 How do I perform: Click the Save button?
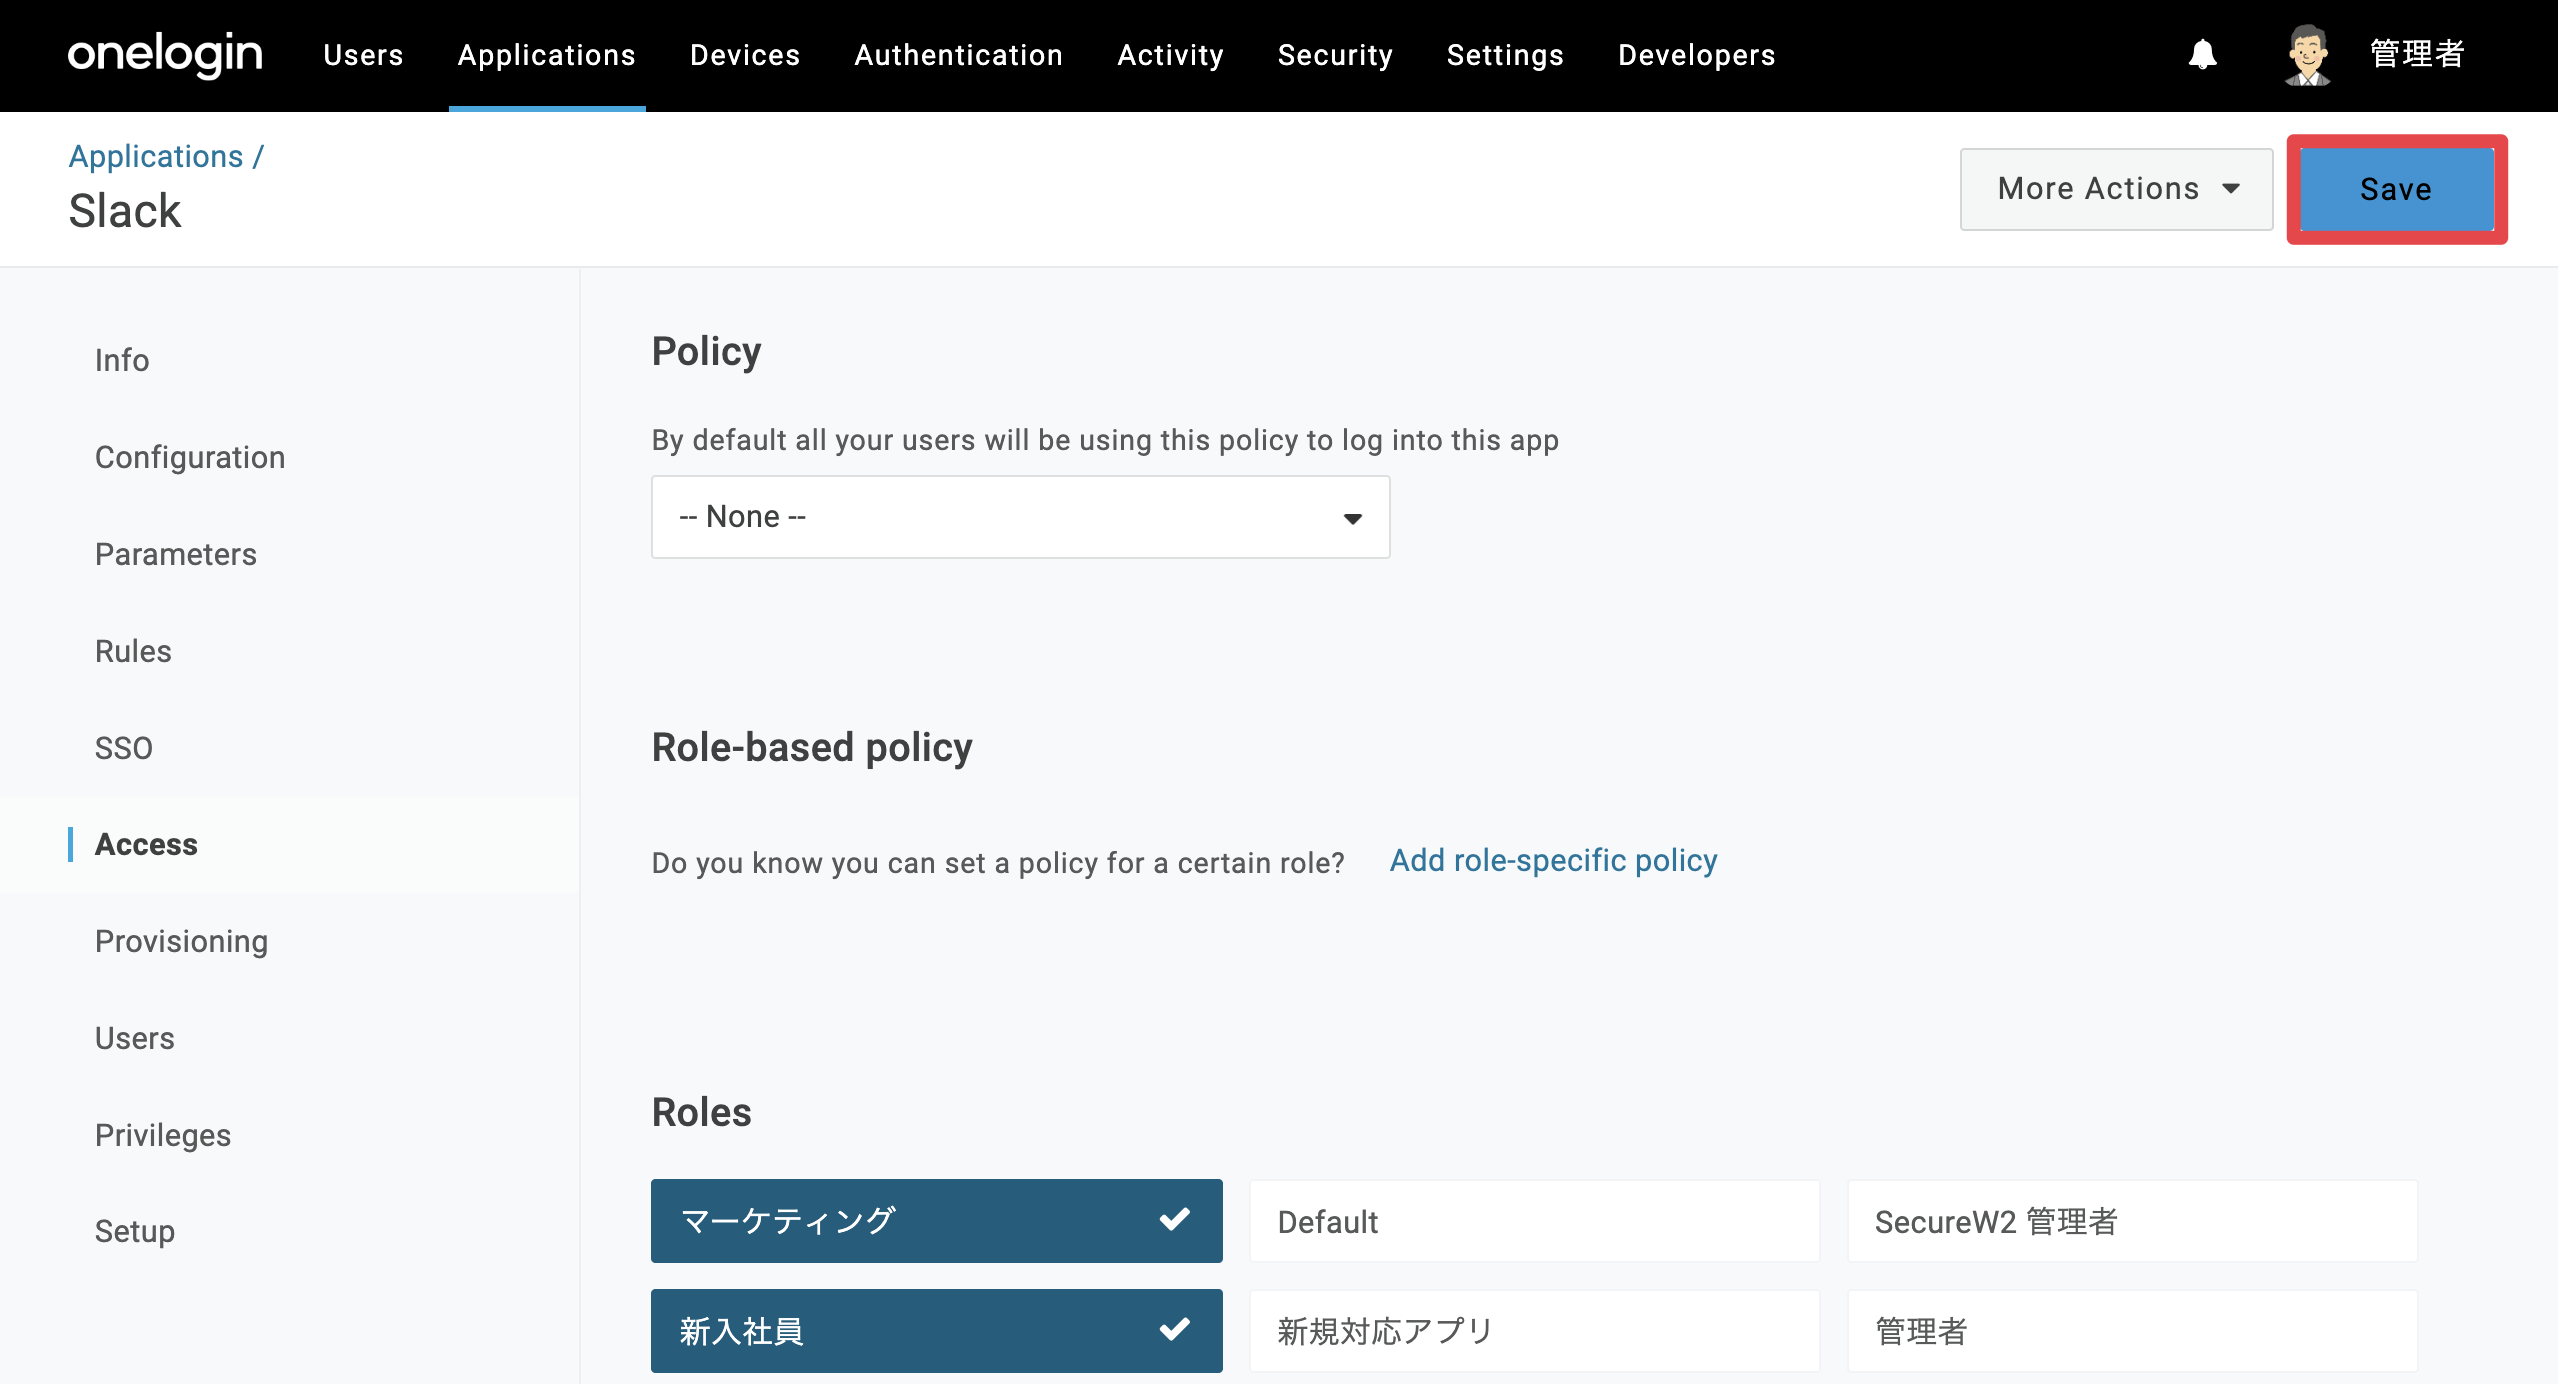pyautogui.click(x=2396, y=189)
